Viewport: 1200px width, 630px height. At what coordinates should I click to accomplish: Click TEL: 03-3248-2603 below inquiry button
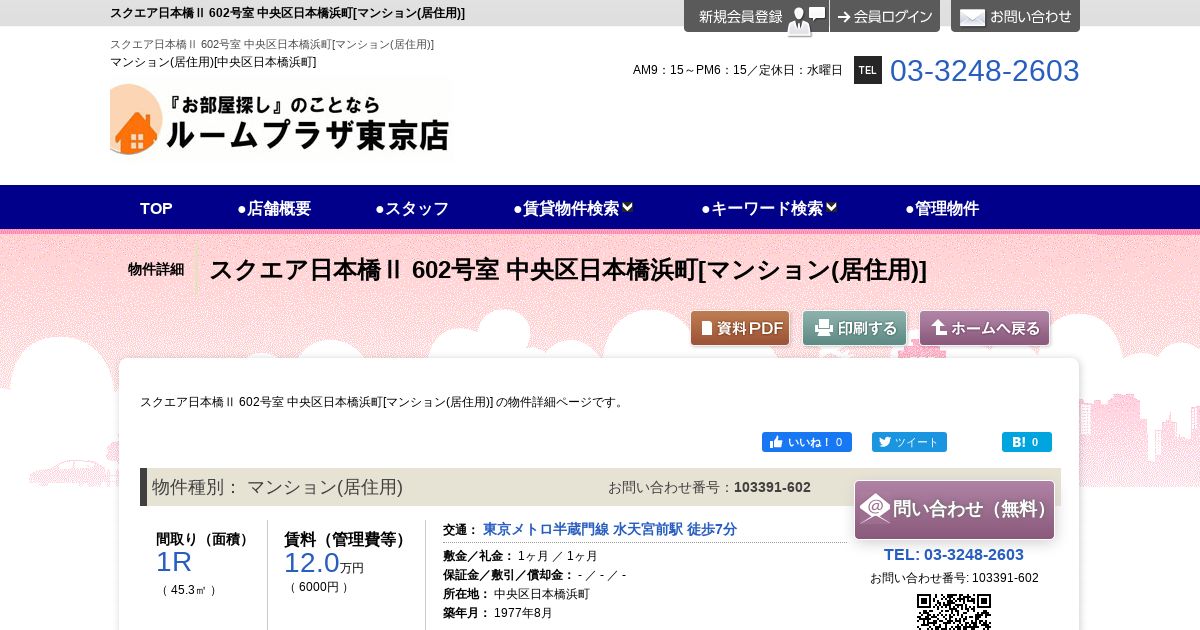pyautogui.click(x=954, y=554)
